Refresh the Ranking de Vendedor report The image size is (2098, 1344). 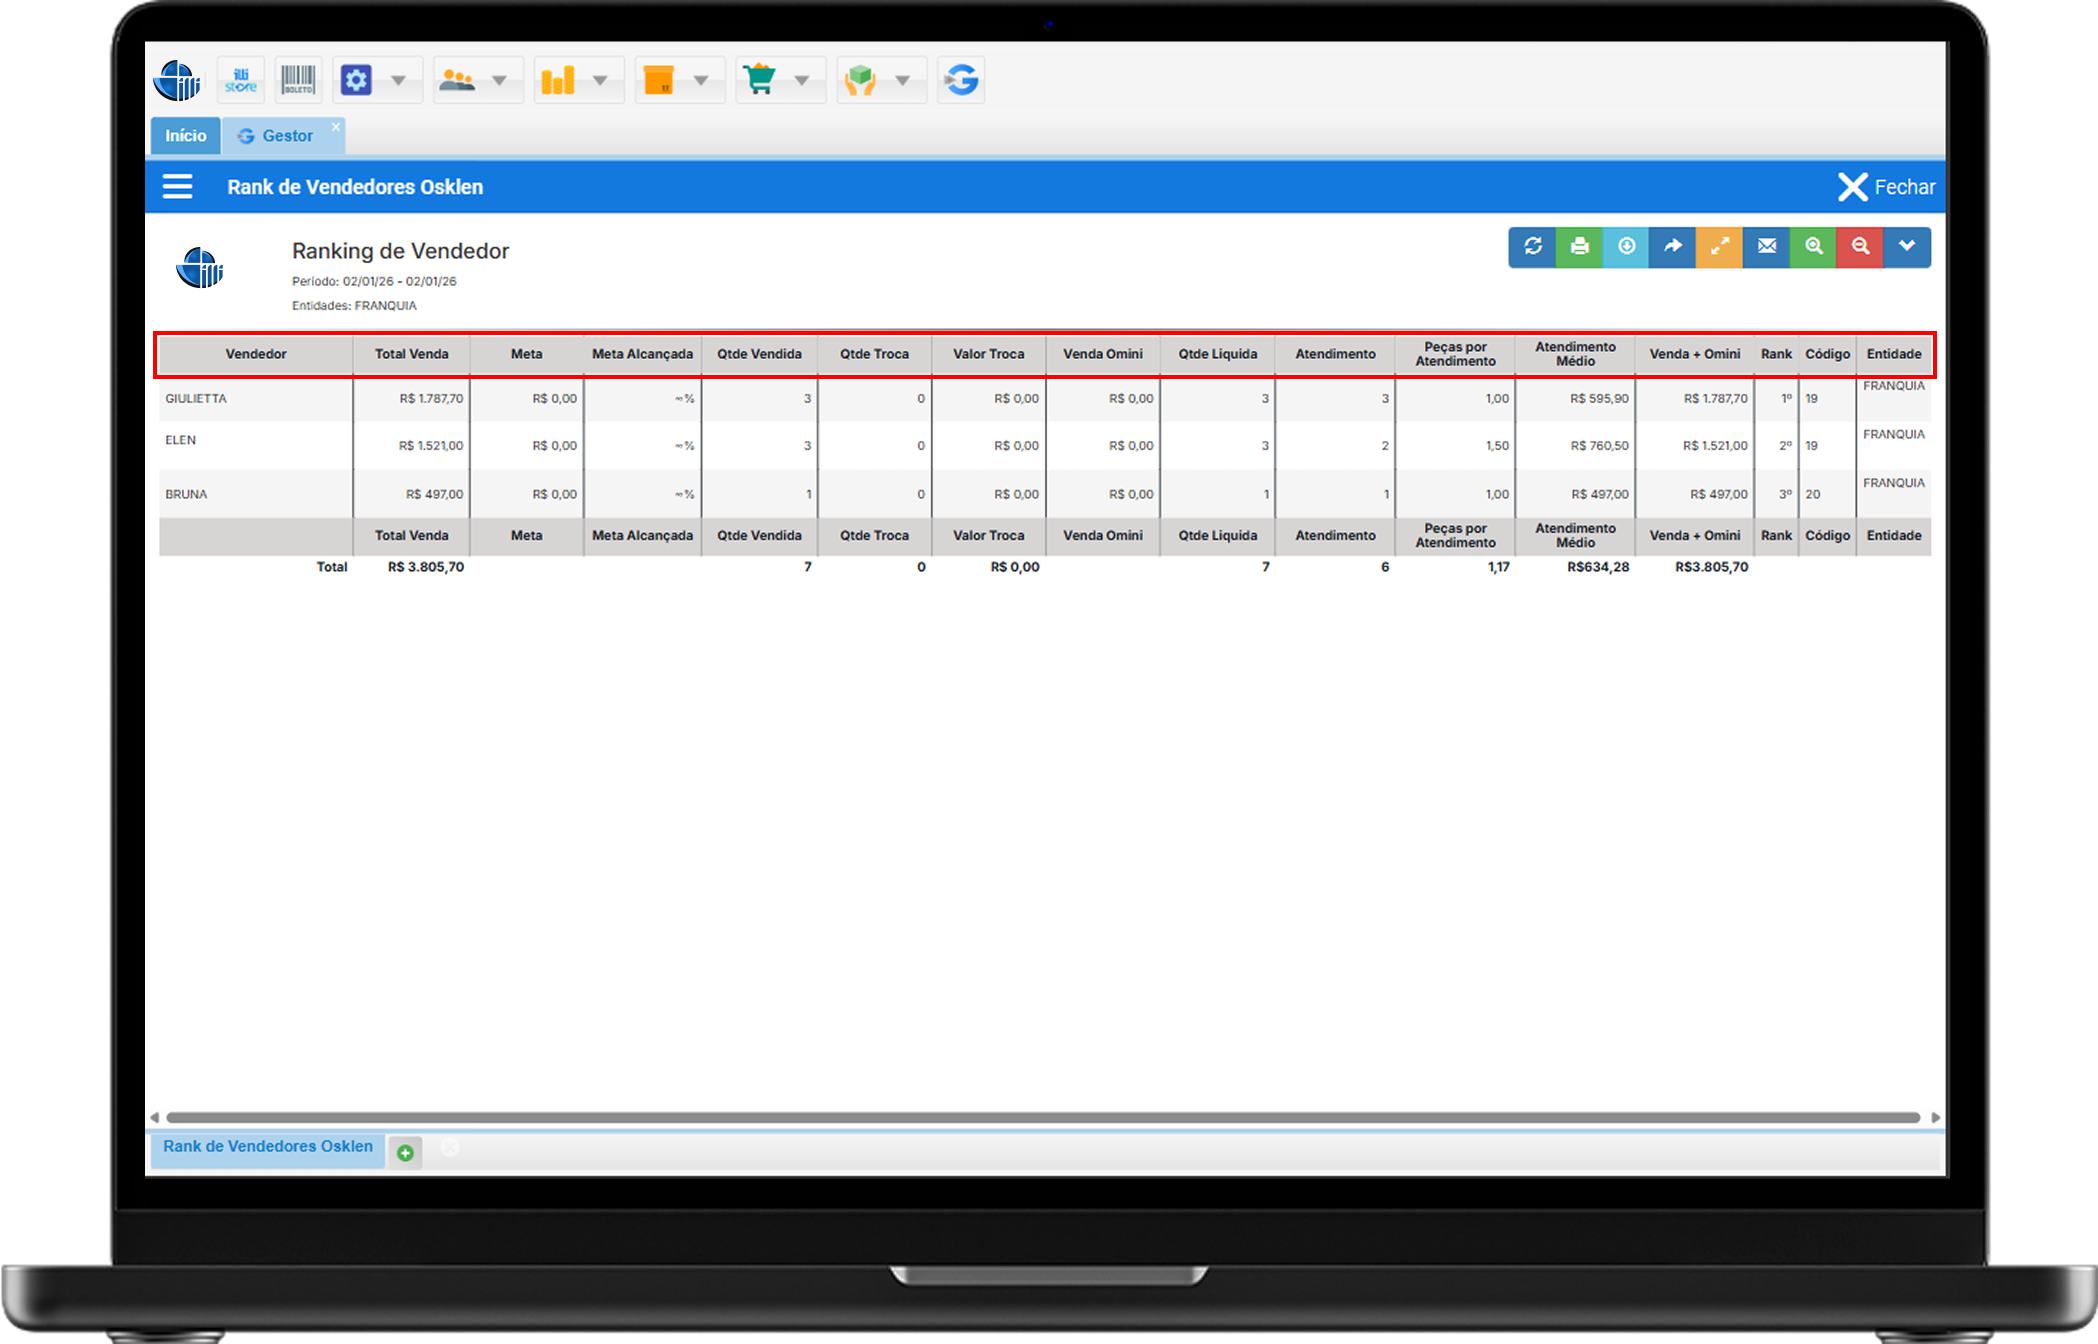[1532, 246]
